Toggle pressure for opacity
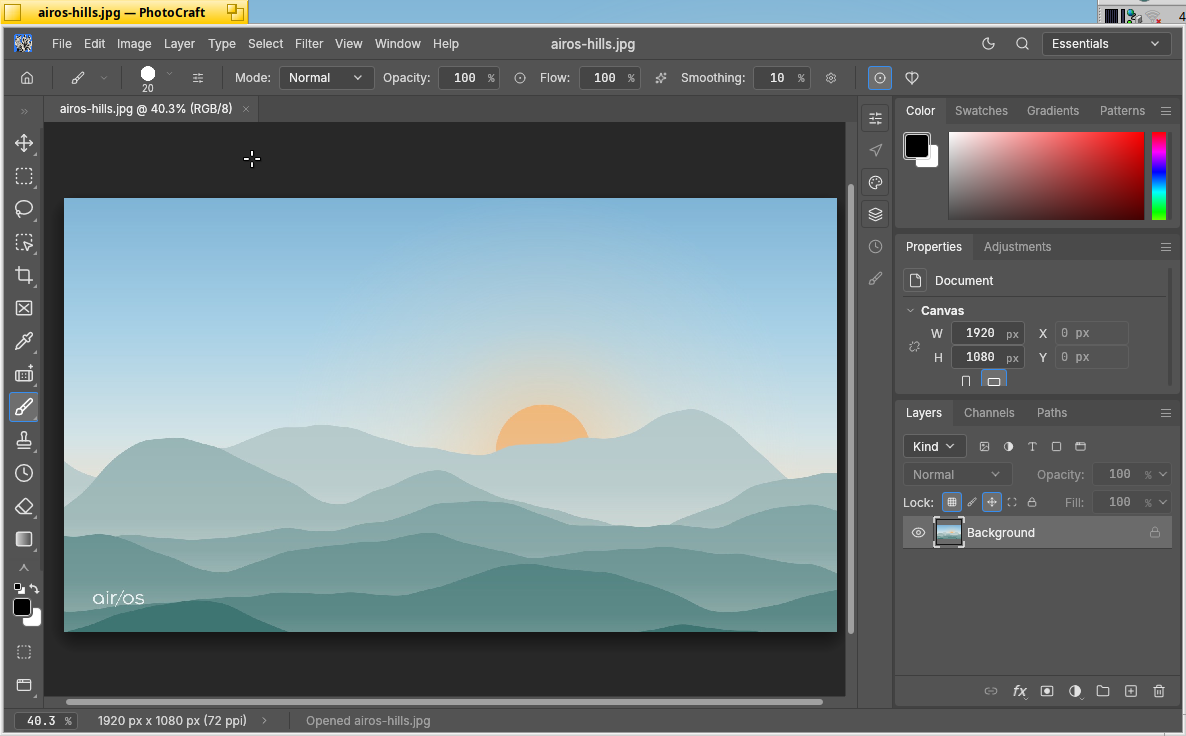Screen dimensions: 1186x736 pyautogui.click(x=520, y=78)
